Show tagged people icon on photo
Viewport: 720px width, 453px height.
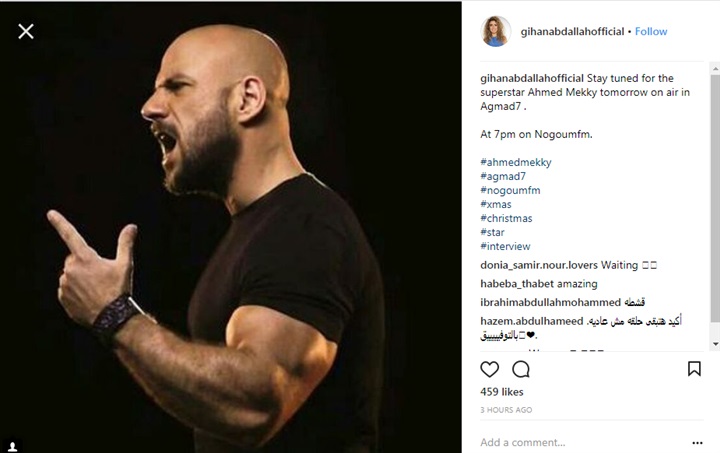[13, 447]
